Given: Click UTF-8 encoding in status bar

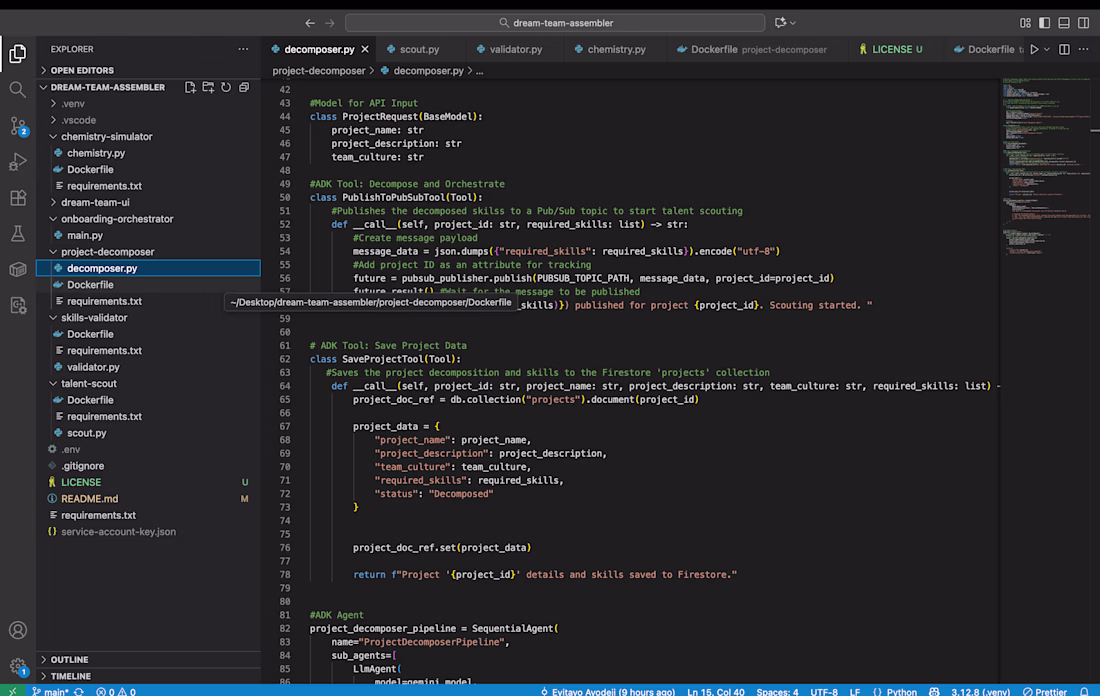Looking at the screenshot, I should pyautogui.click(x=824, y=691).
